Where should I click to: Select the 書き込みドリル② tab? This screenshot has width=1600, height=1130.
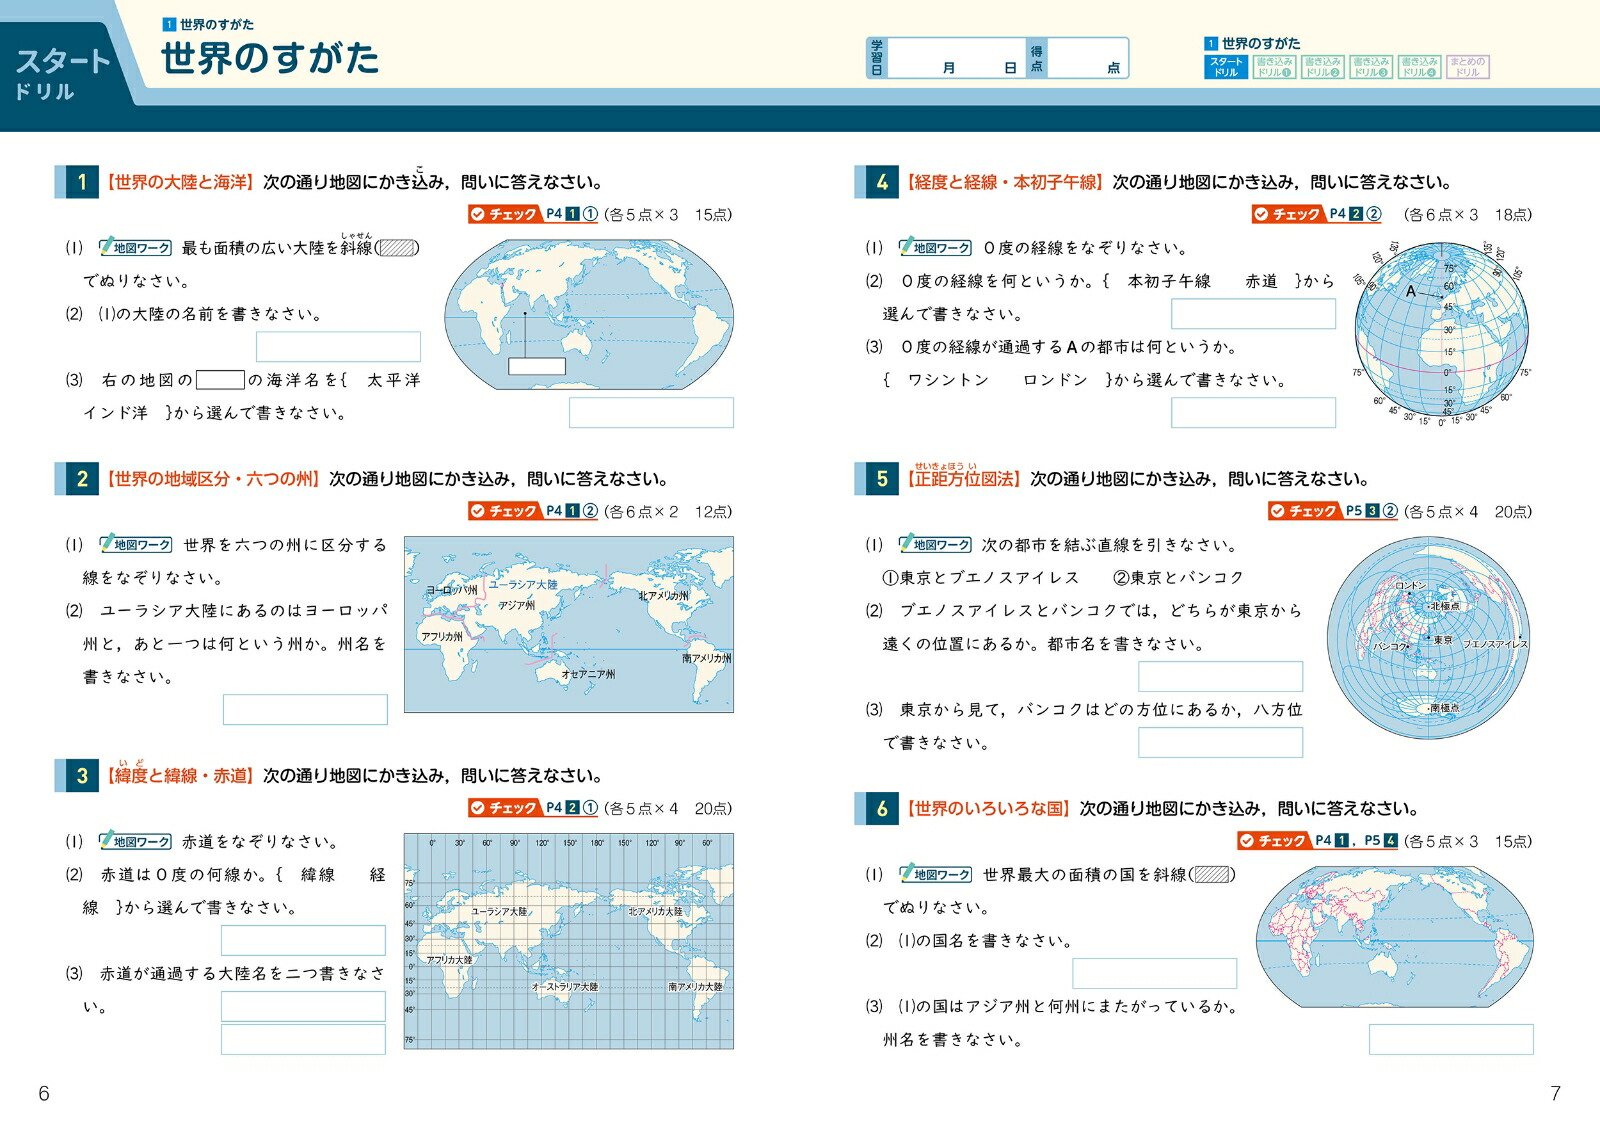(x=1322, y=67)
